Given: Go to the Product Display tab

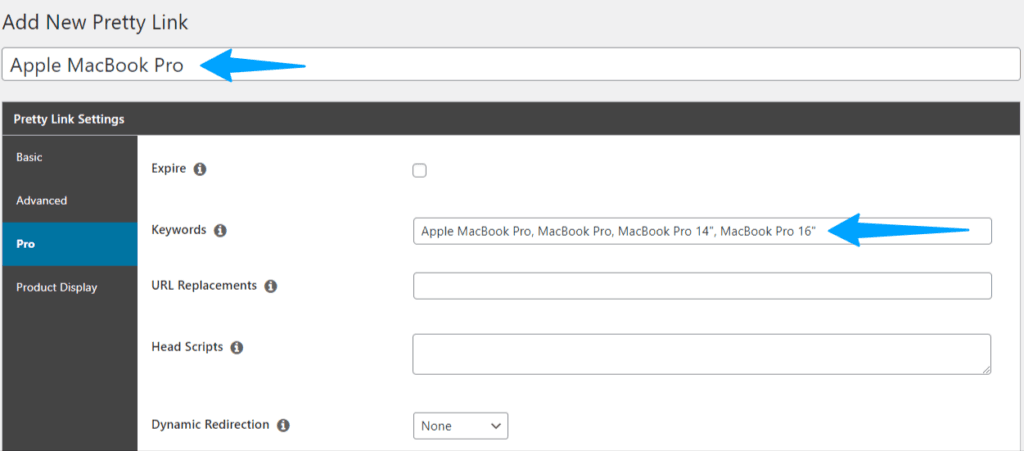Looking at the screenshot, I should 57,287.
